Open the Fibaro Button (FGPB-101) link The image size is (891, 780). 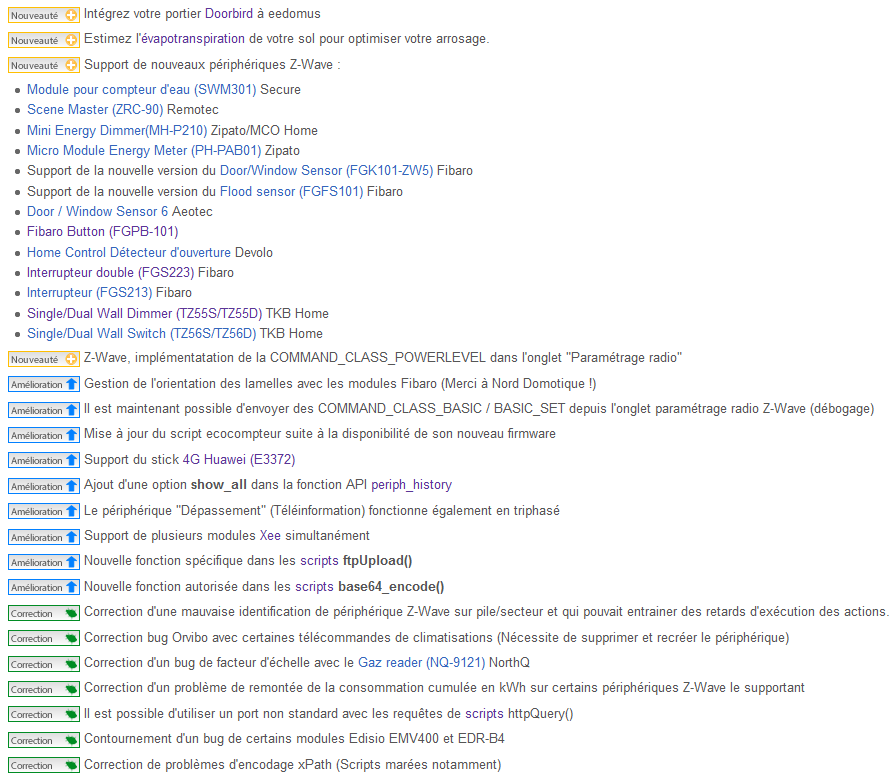pos(103,232)
